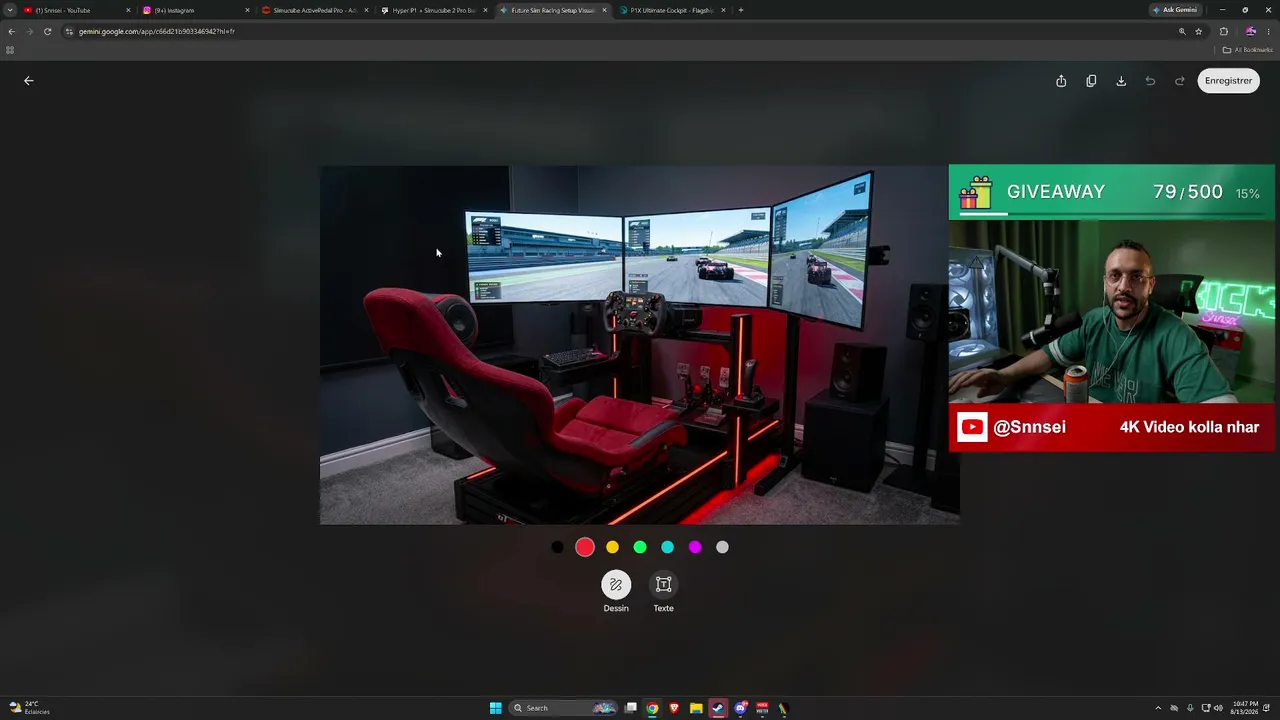Open Task View from the taskbar

pyautogui.click(x=631, y=708)
